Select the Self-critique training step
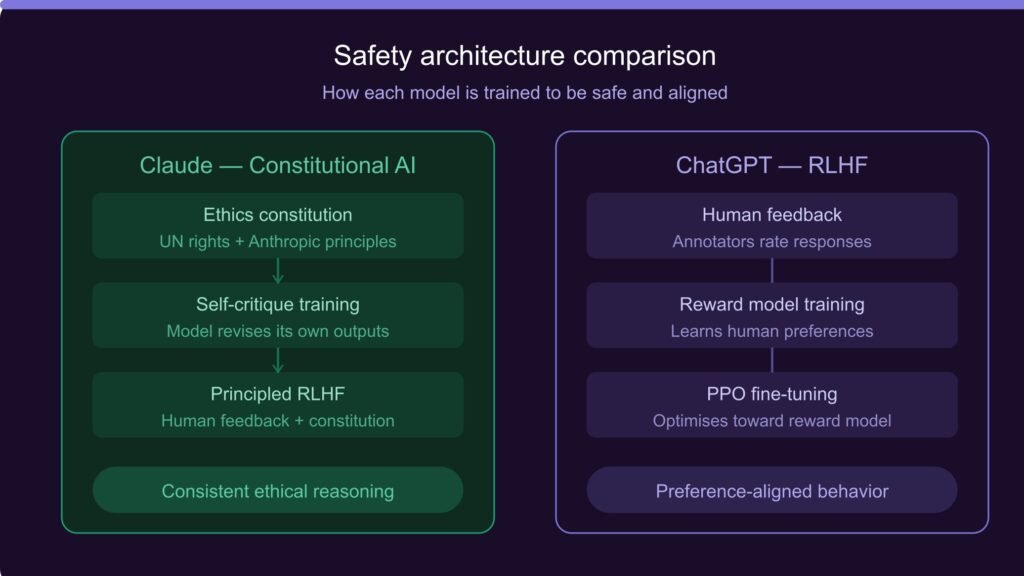Viewport: 1024px width, 576px height. [x=277, y=315]
